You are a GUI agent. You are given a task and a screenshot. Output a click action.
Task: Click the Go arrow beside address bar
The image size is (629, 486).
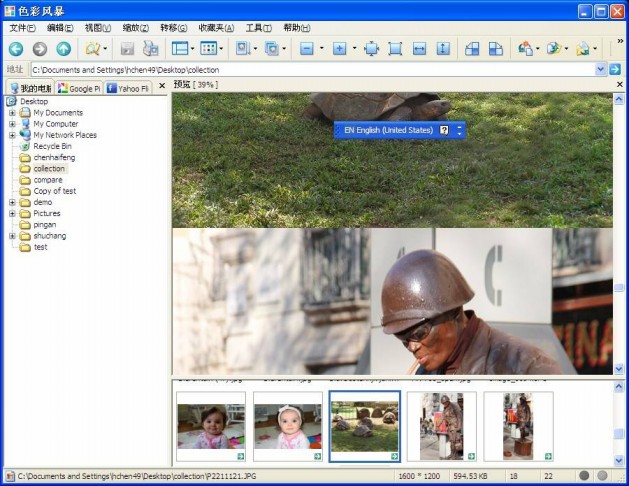[x=615, y=69]
